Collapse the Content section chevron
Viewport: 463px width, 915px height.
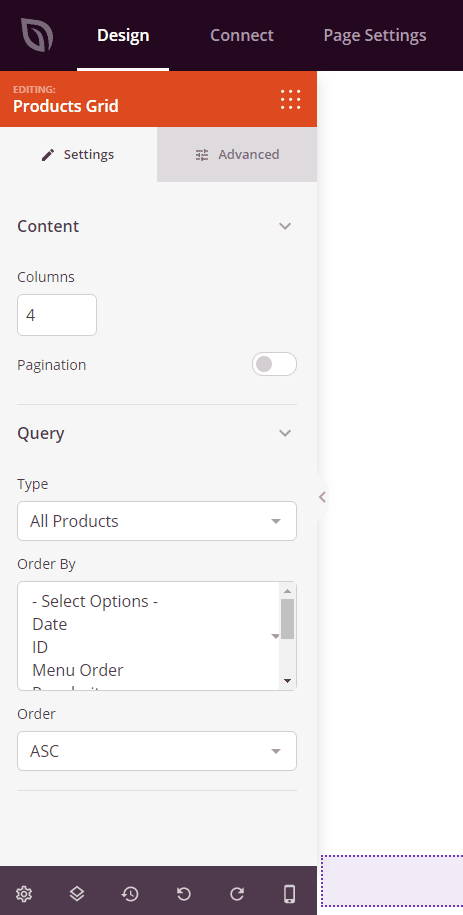point(285,226)
